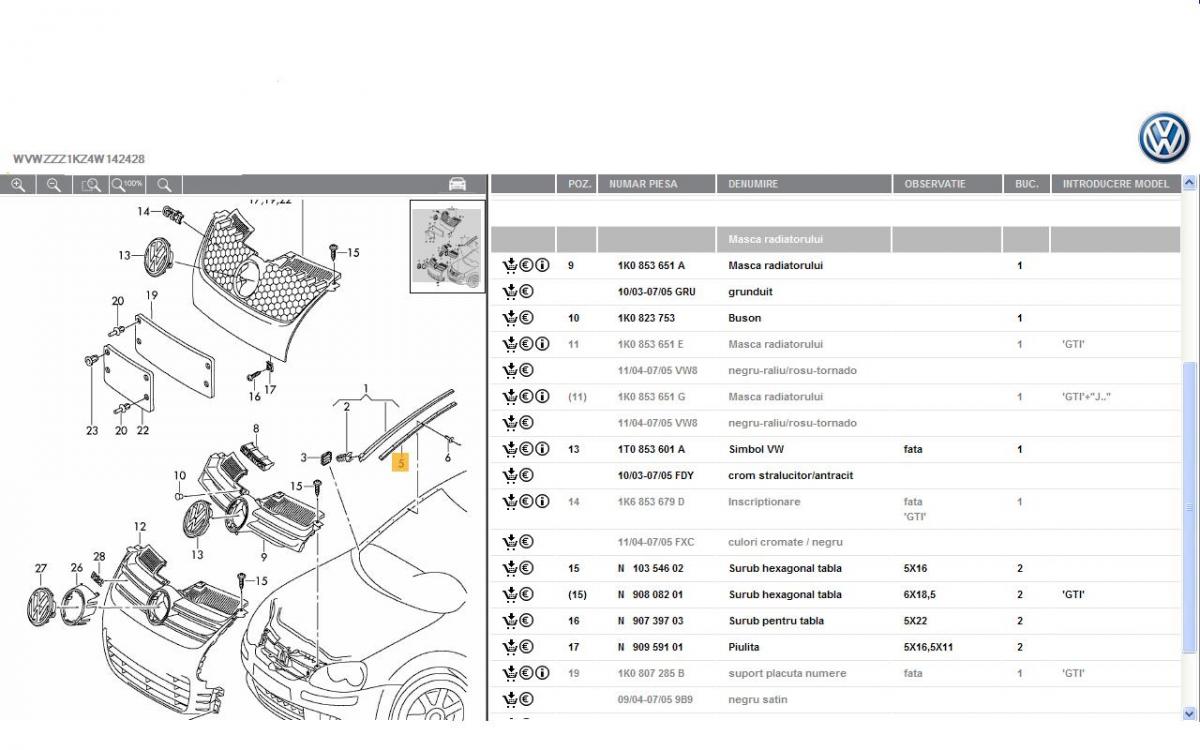Open info for suport placuta numere
This screenshot has width=1200, height=750.
pyautogui.click(x=542, y=673)
